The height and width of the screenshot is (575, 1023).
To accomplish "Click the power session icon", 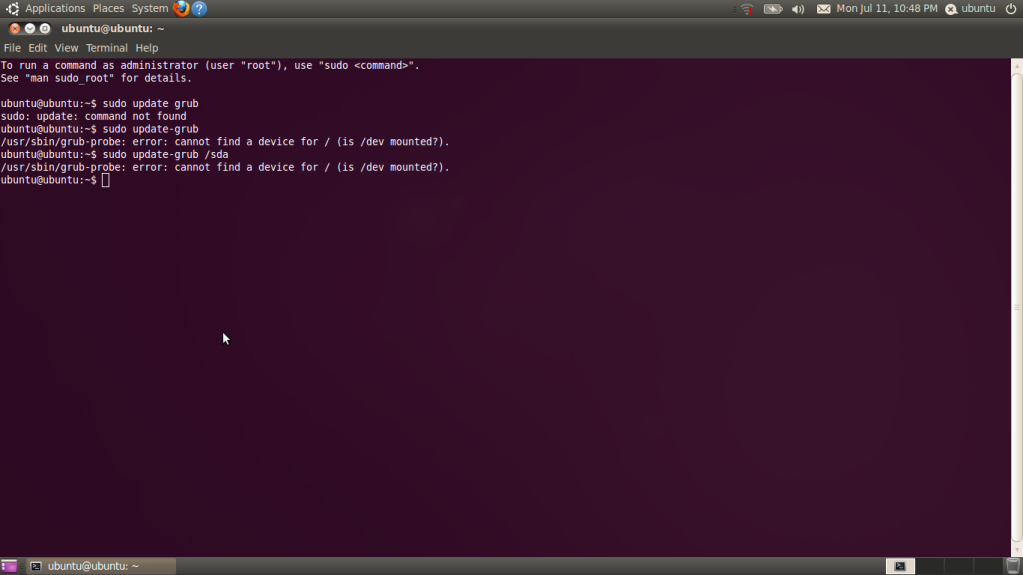I will pyautogui.click(x=1011, y=8).
